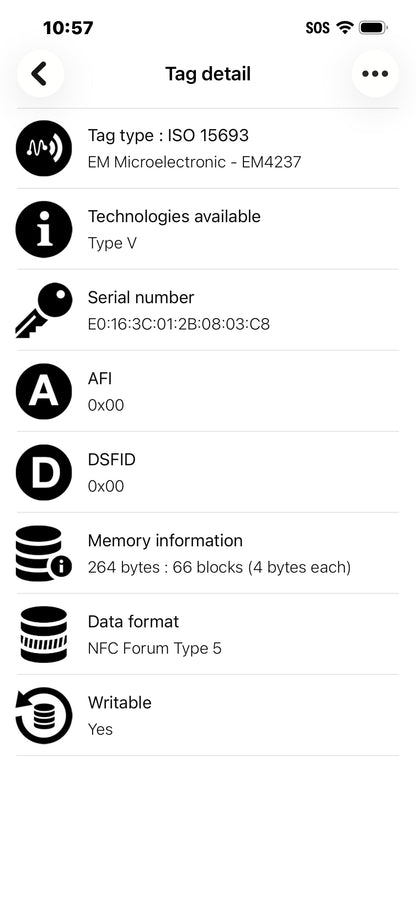Tap the Wi-Fi status bar icon
This screenshot has height=900, width=416.
pyautogui.click(x=344, y=27)
